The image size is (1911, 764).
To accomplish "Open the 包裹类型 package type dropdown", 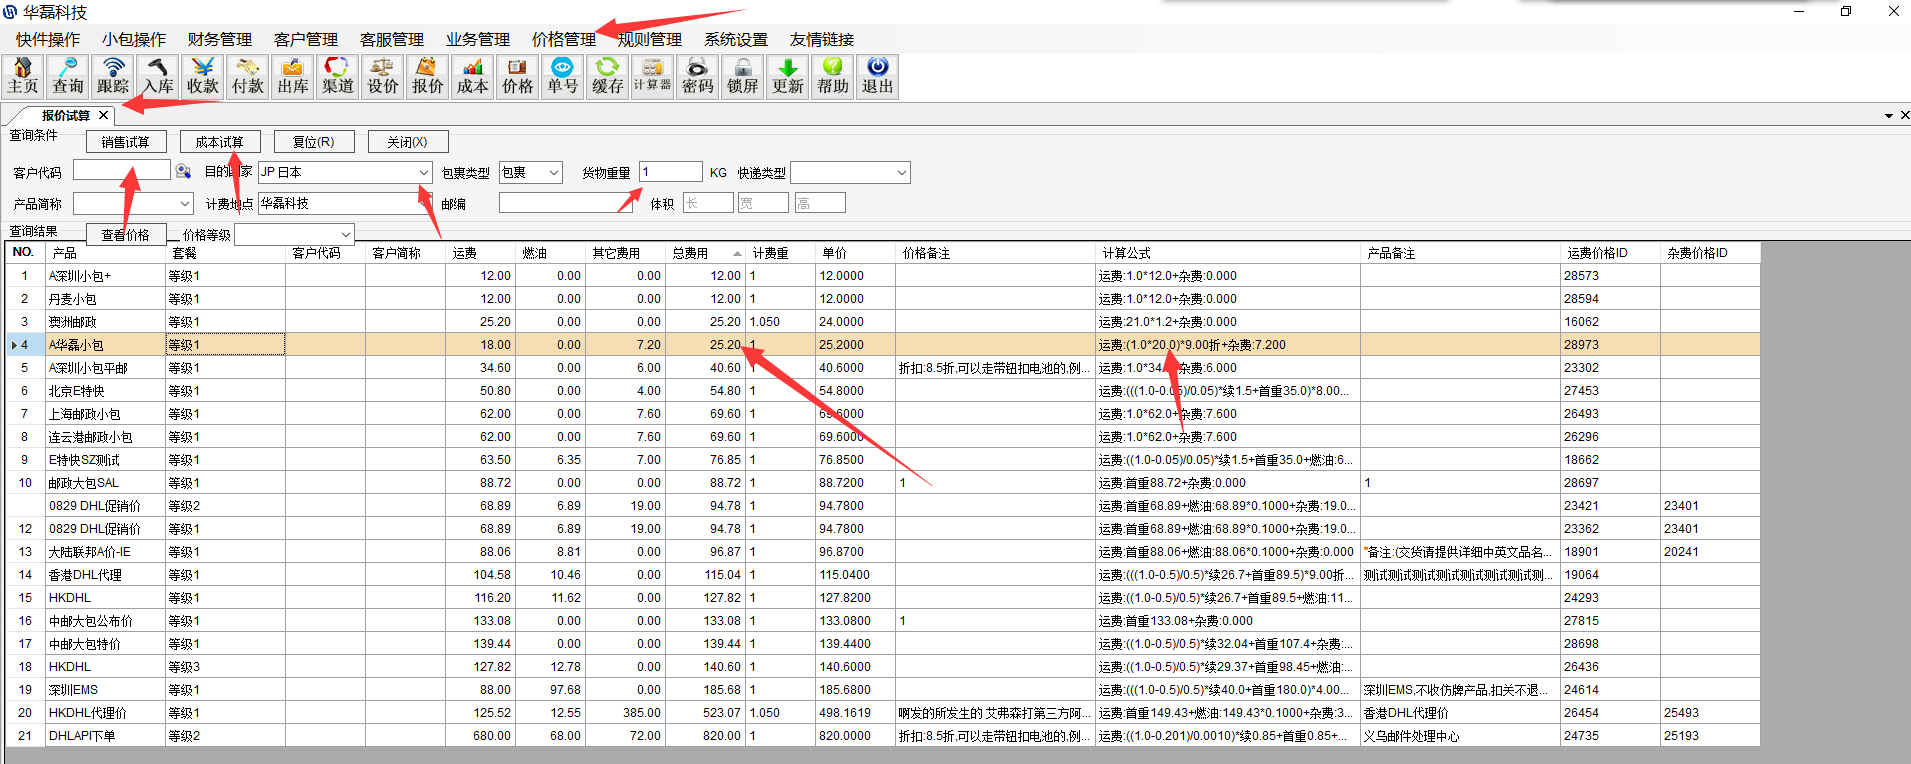I will (x=554, y=173).
